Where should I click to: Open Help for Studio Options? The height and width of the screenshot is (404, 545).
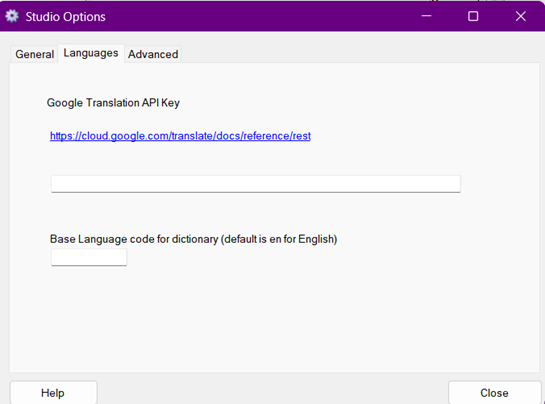[54, 393]
